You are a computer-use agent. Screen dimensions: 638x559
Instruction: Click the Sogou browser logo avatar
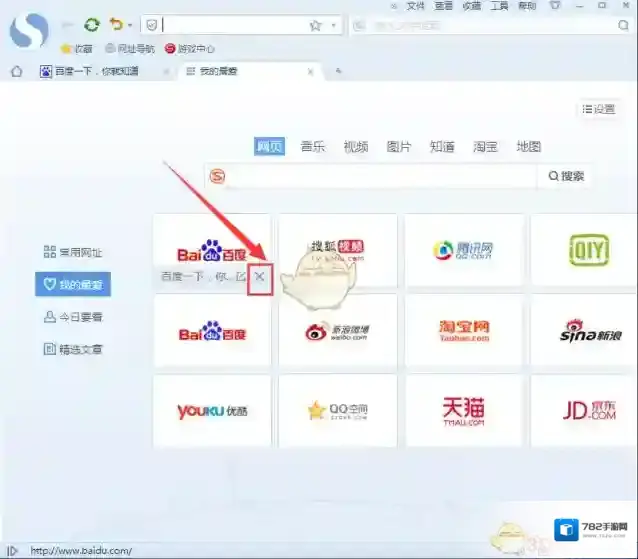click(29, 30)
